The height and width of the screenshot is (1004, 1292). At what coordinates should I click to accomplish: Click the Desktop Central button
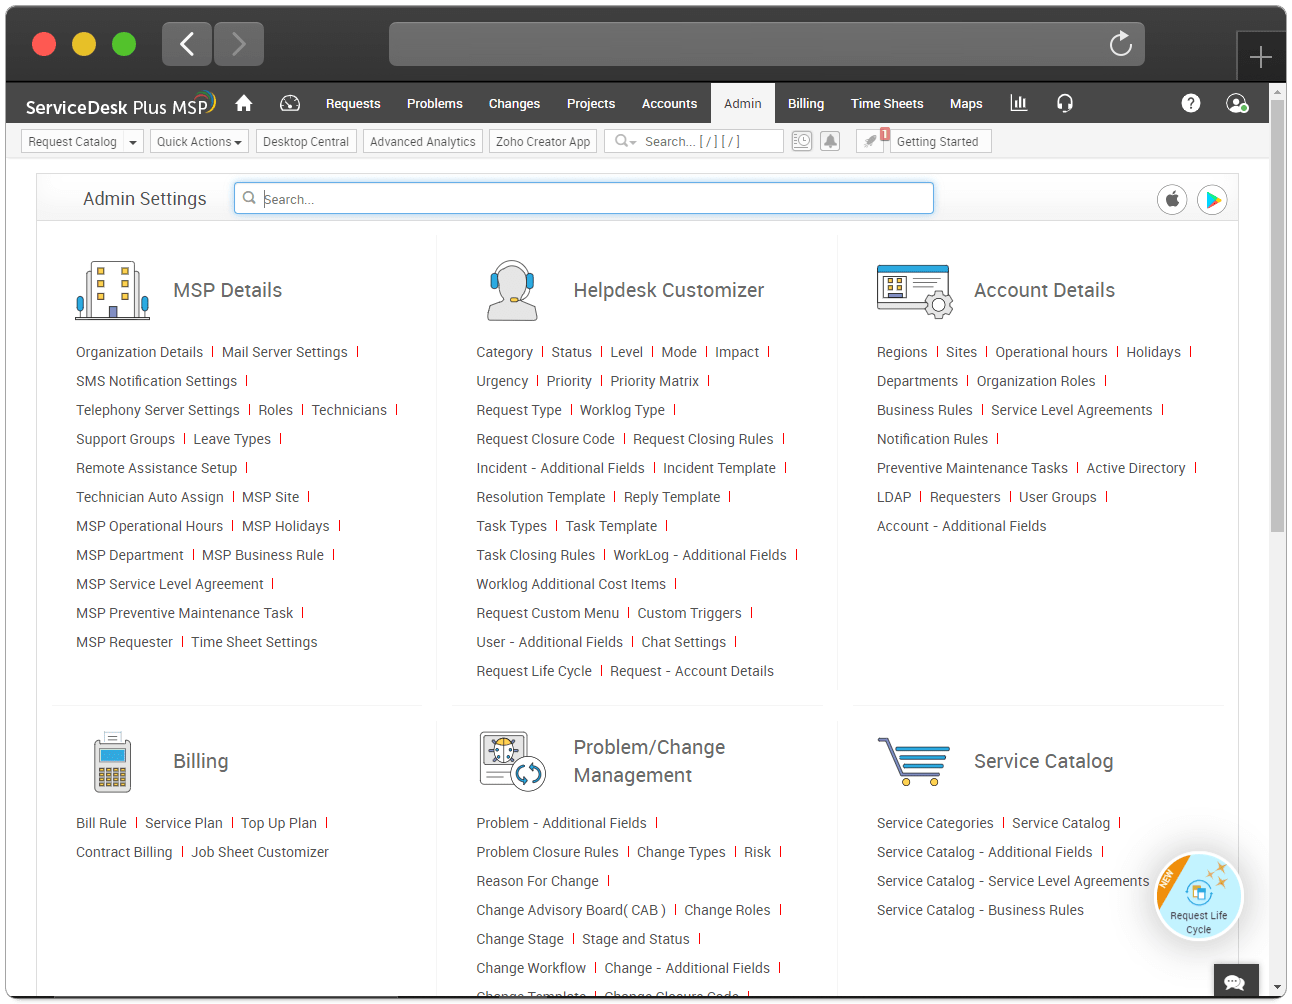(x=306, y=142)
